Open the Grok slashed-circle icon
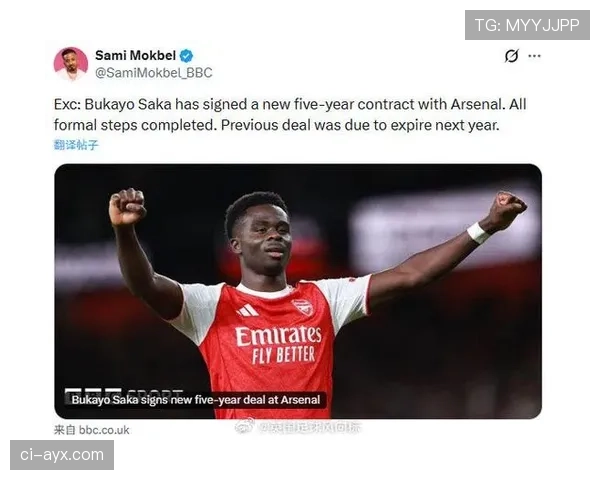 pos(512,56)
